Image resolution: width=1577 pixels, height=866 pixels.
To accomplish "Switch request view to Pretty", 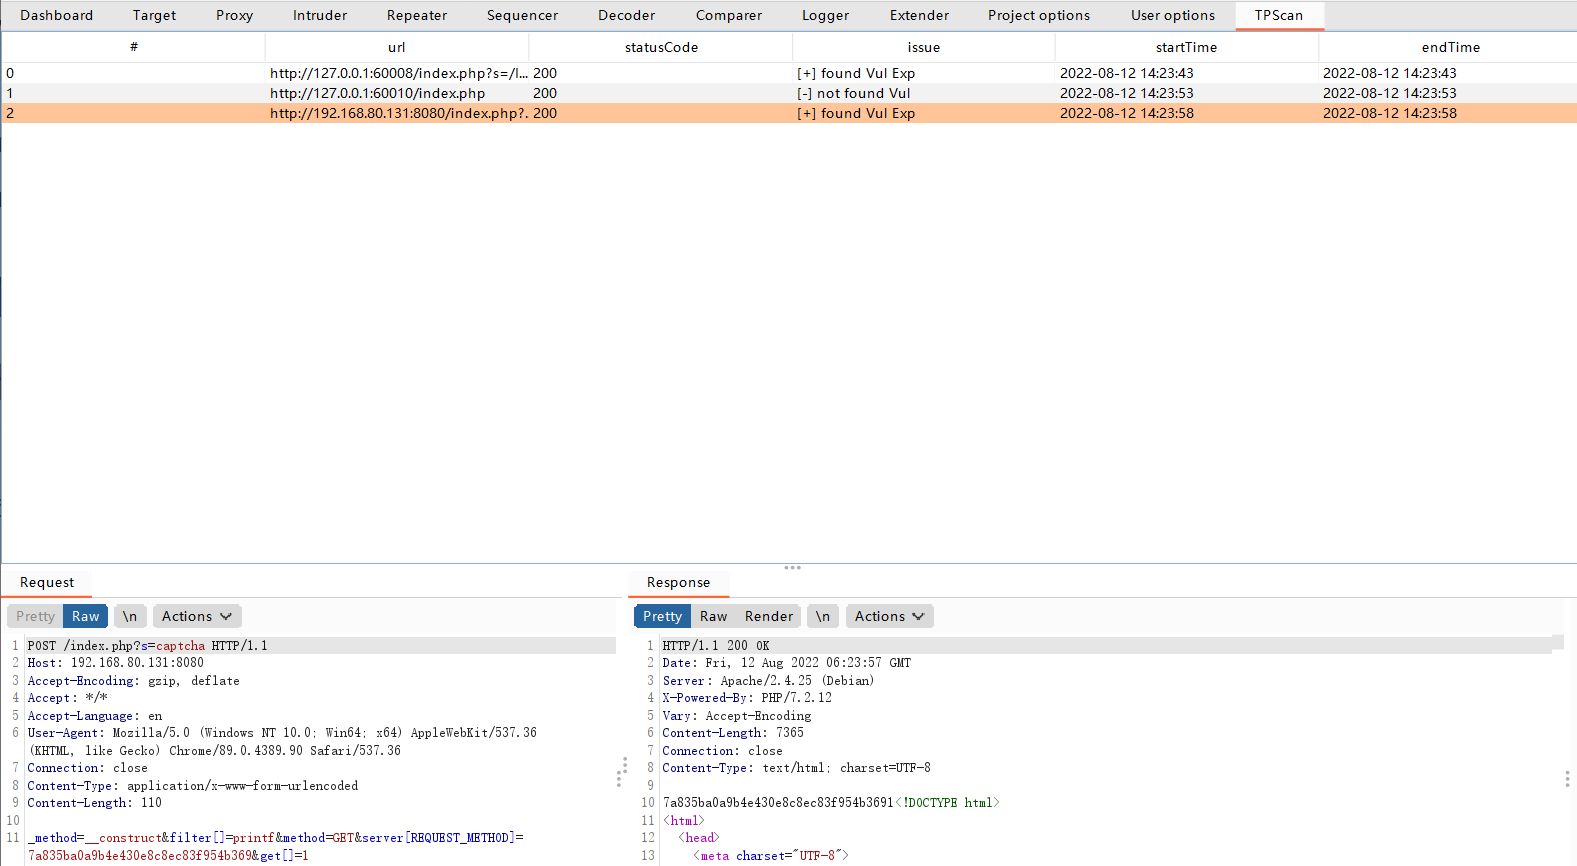I will [35, 616].
